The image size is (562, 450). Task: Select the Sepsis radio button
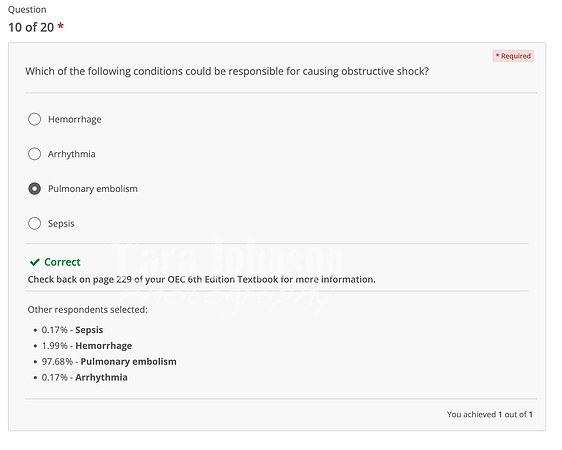(x=34, y=224)
